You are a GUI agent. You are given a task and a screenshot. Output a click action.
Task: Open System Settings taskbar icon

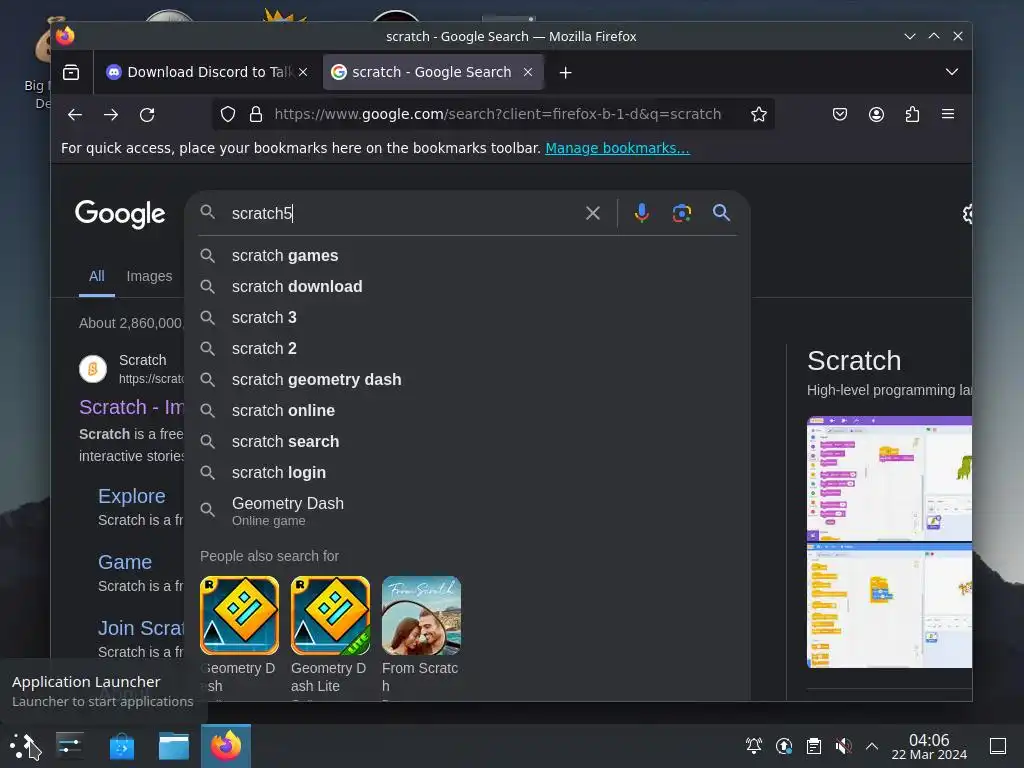[x=70, y=746]
